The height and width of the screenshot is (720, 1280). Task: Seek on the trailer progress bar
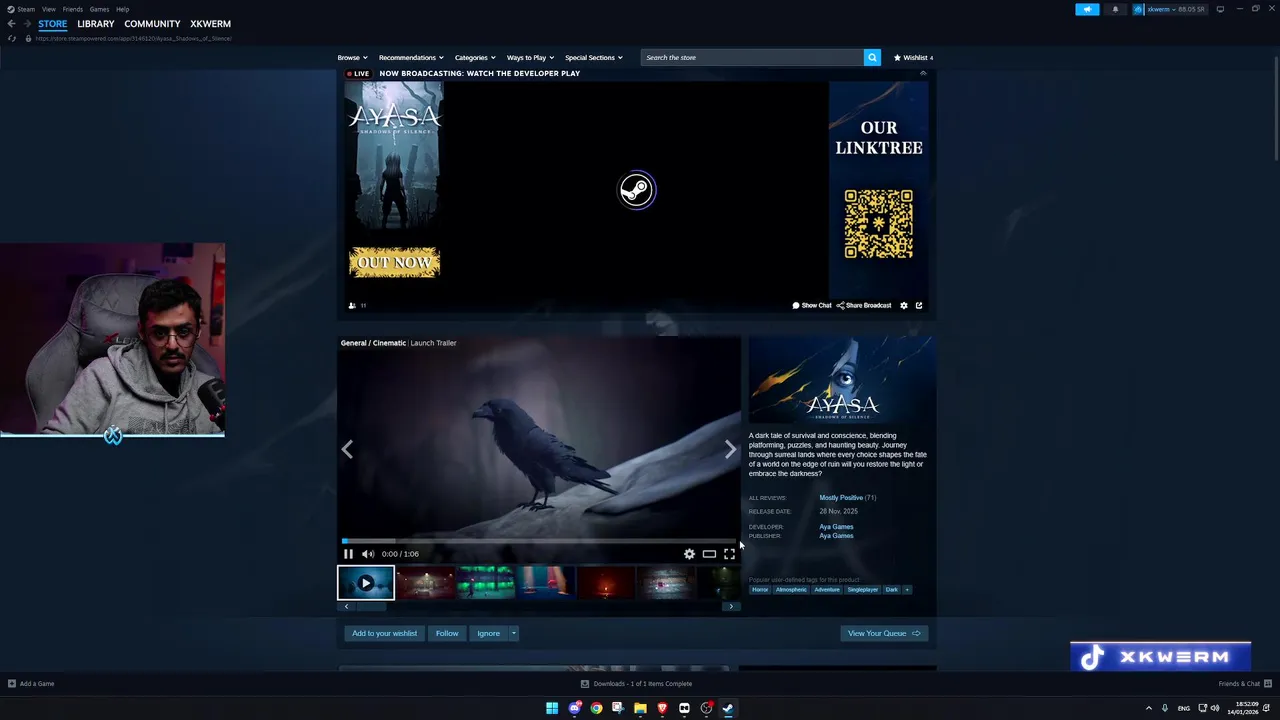click(x=539, y=541)
